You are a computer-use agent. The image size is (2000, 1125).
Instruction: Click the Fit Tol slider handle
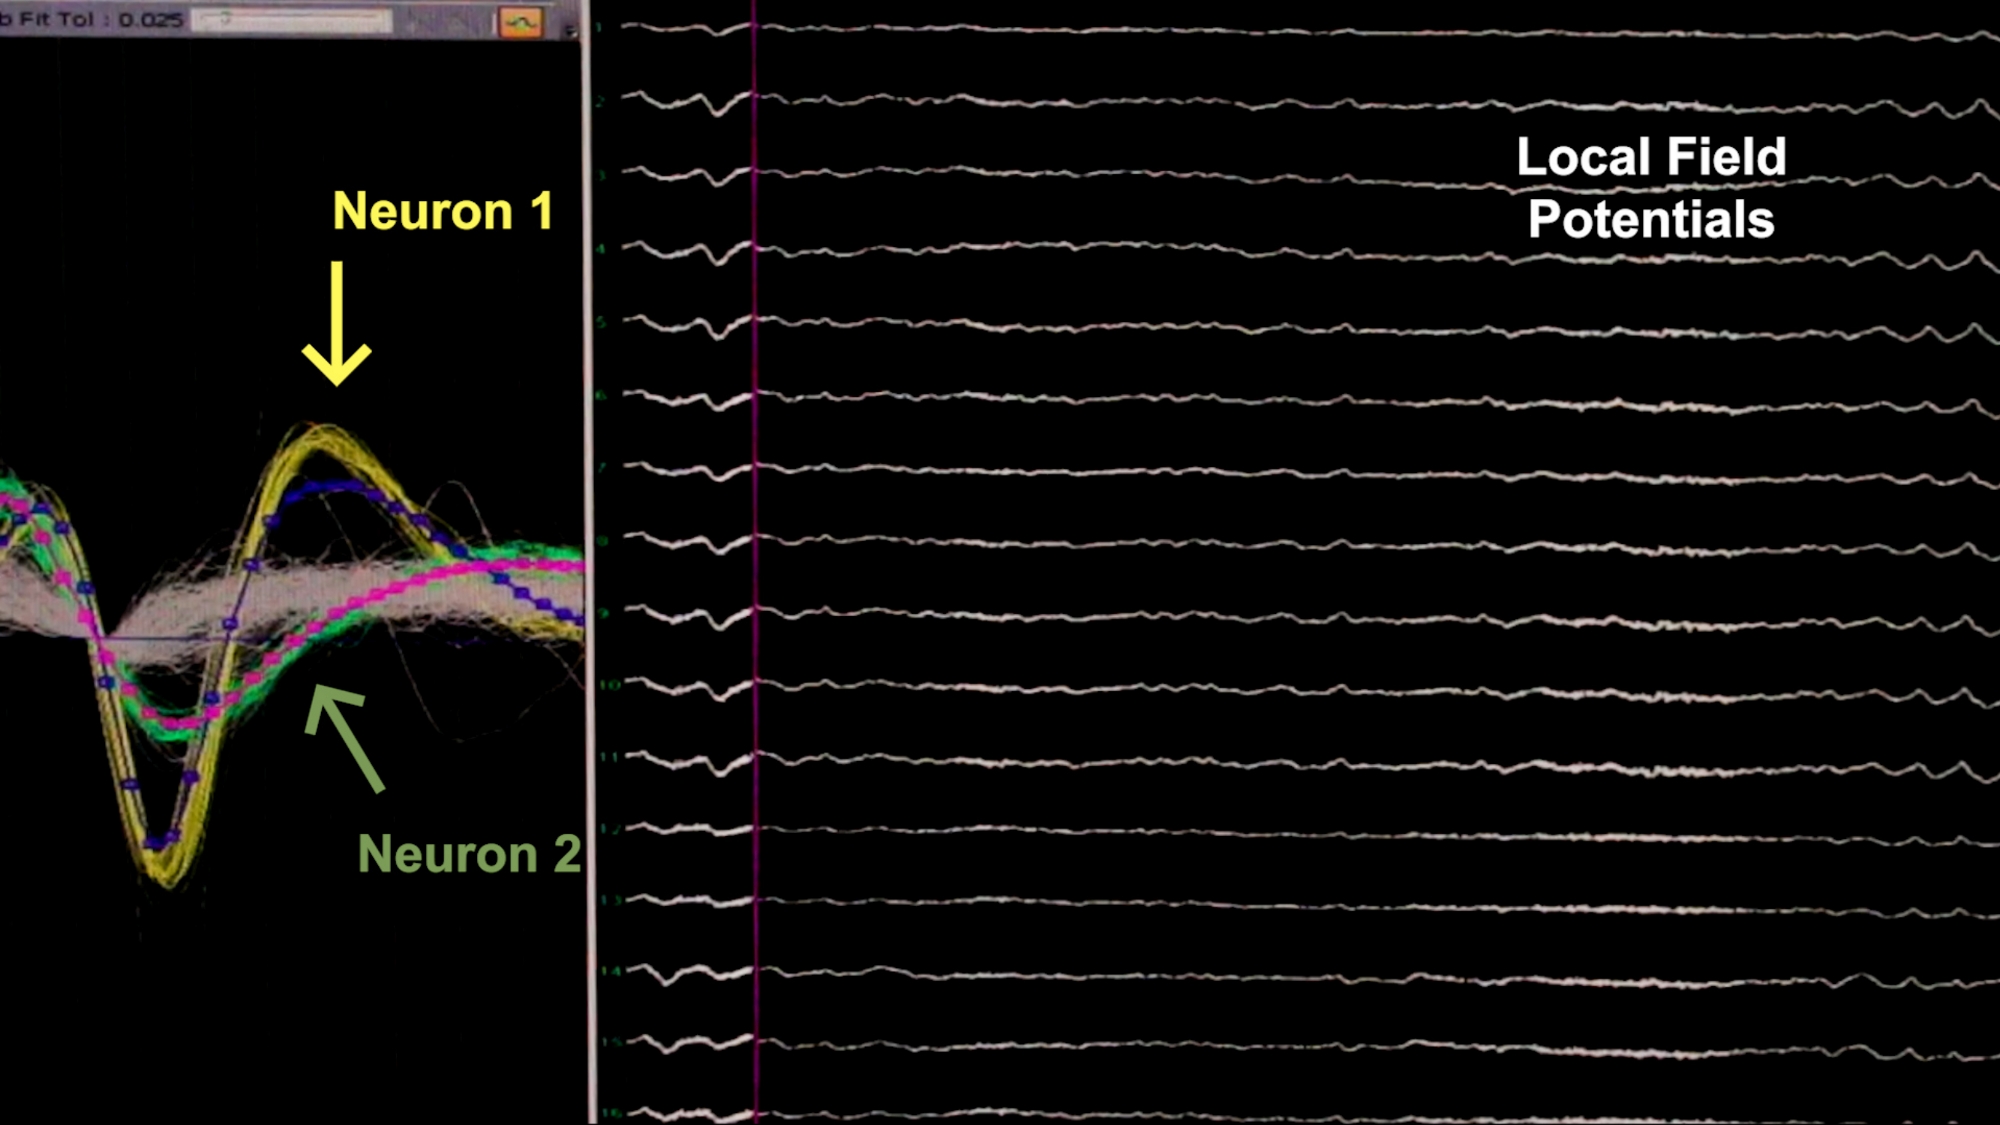click(226, 19)
